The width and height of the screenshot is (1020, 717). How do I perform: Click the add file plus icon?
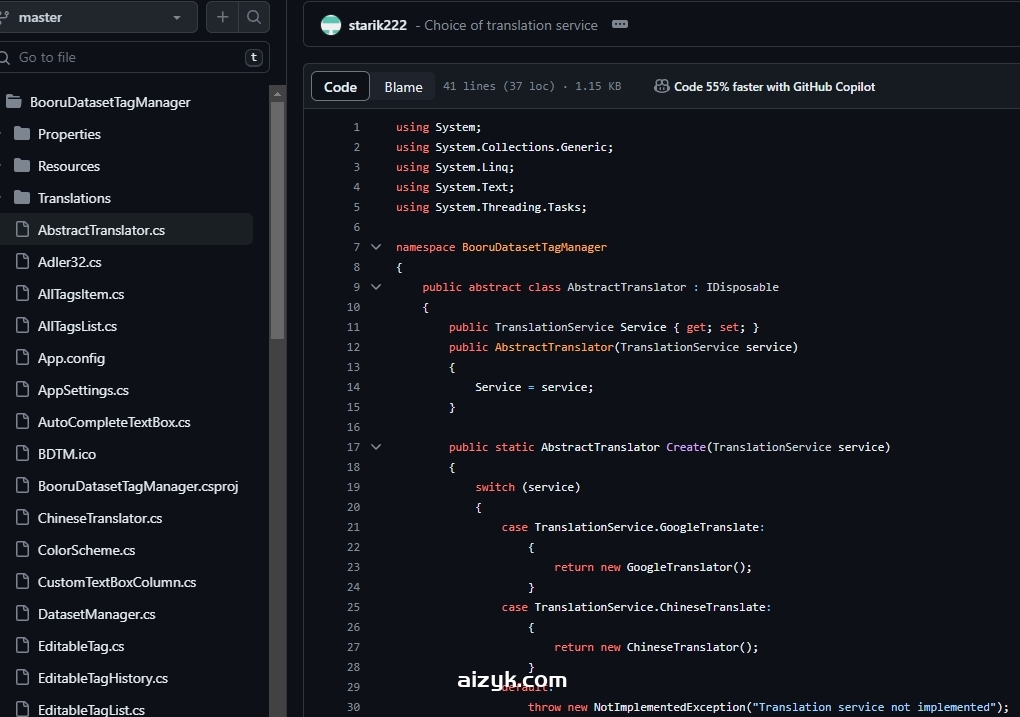coord(222,17)
